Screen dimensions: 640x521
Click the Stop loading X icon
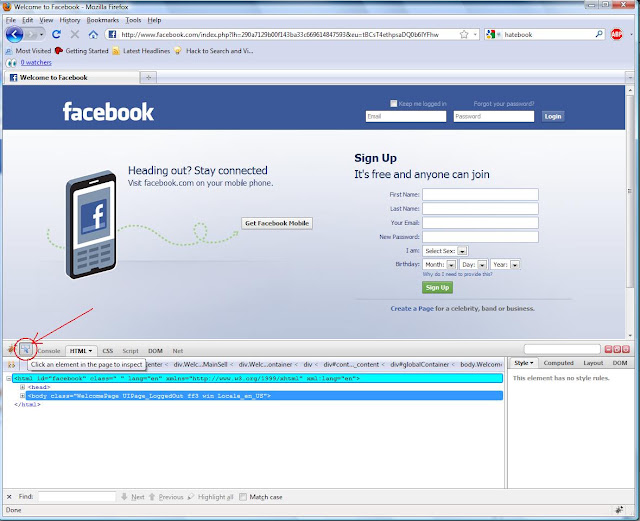point(75,34)
